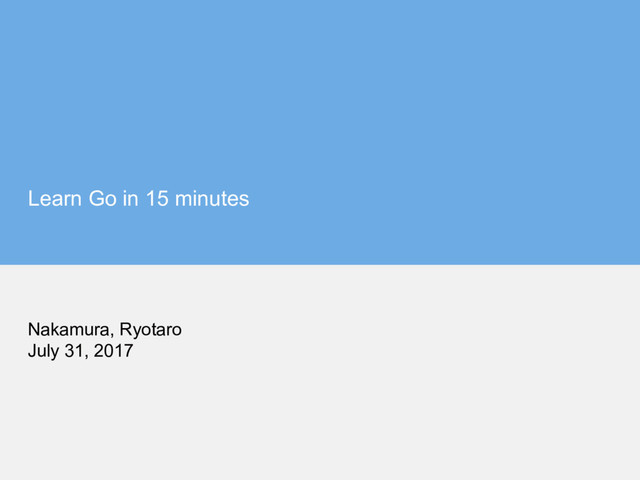Viewport: 640px width, 480px height.
Task: Click the word "Go" in the title
Action: point(103,199)
